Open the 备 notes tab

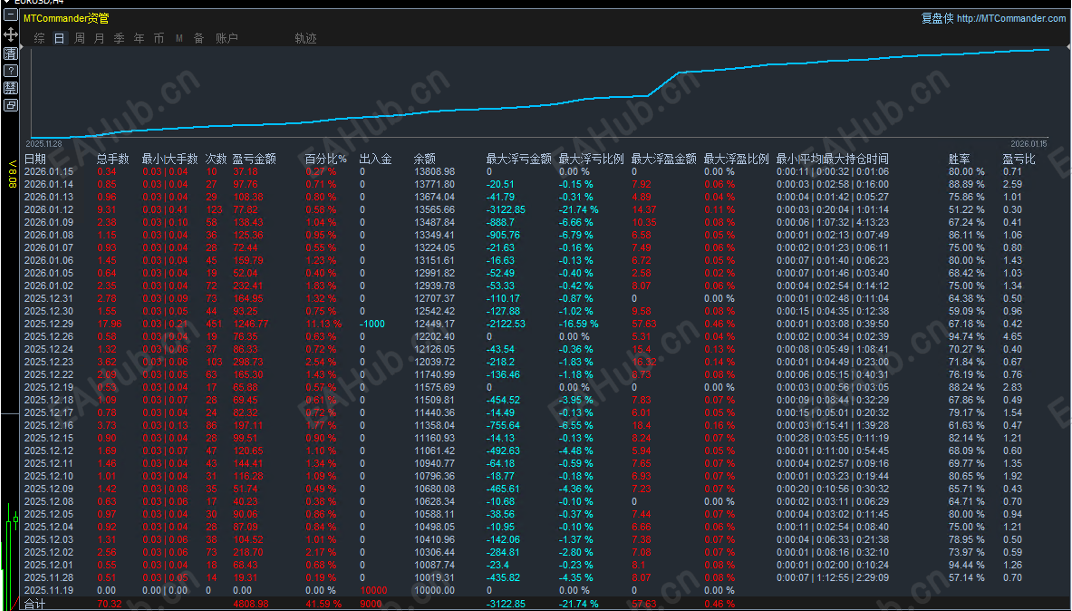[x=199, y=38]
